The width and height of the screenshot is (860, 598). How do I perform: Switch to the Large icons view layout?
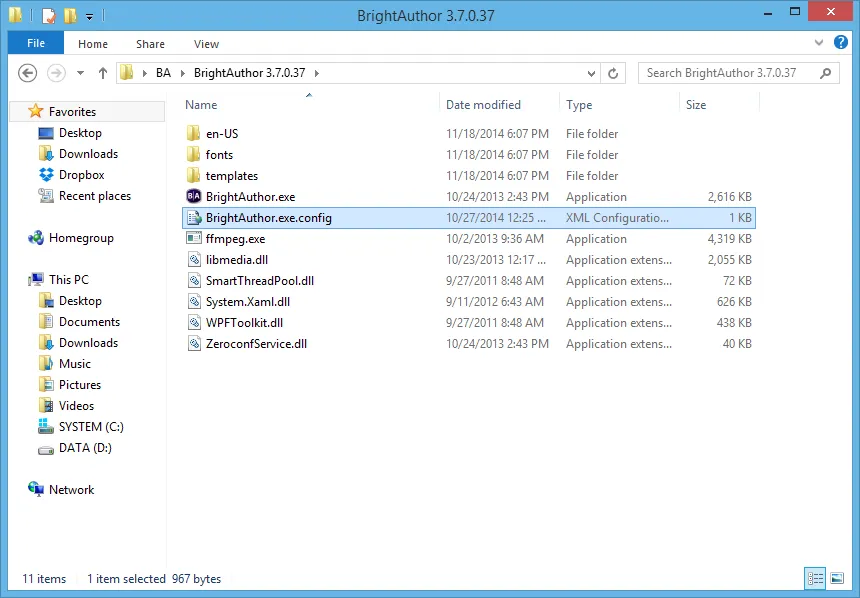(837, 578)
